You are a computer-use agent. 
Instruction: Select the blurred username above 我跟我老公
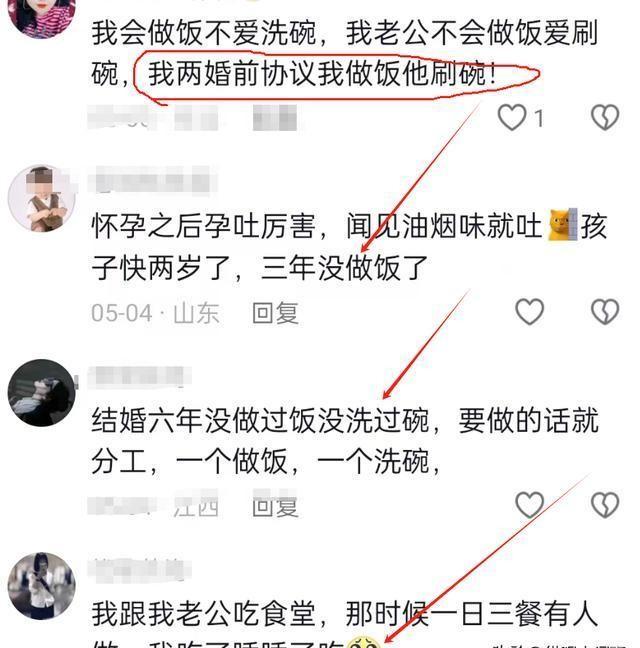click(139, 570)
